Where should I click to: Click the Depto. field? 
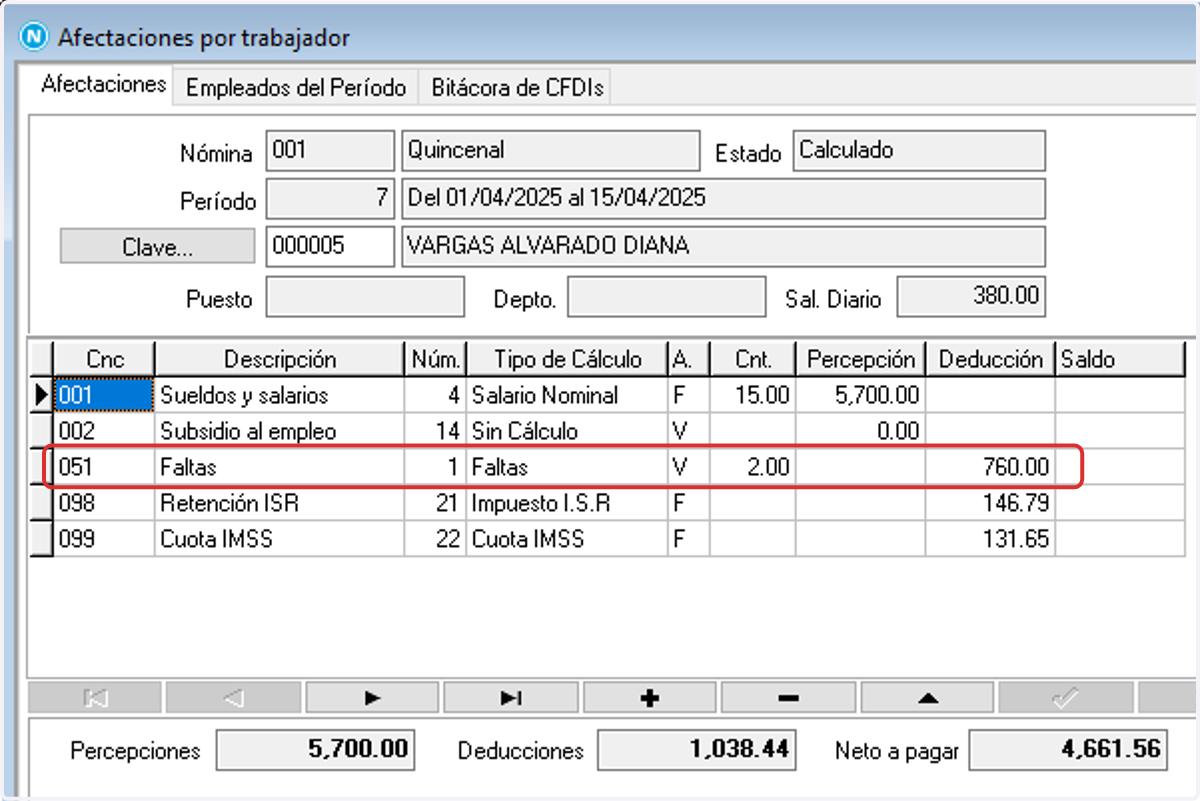[667, 297]
